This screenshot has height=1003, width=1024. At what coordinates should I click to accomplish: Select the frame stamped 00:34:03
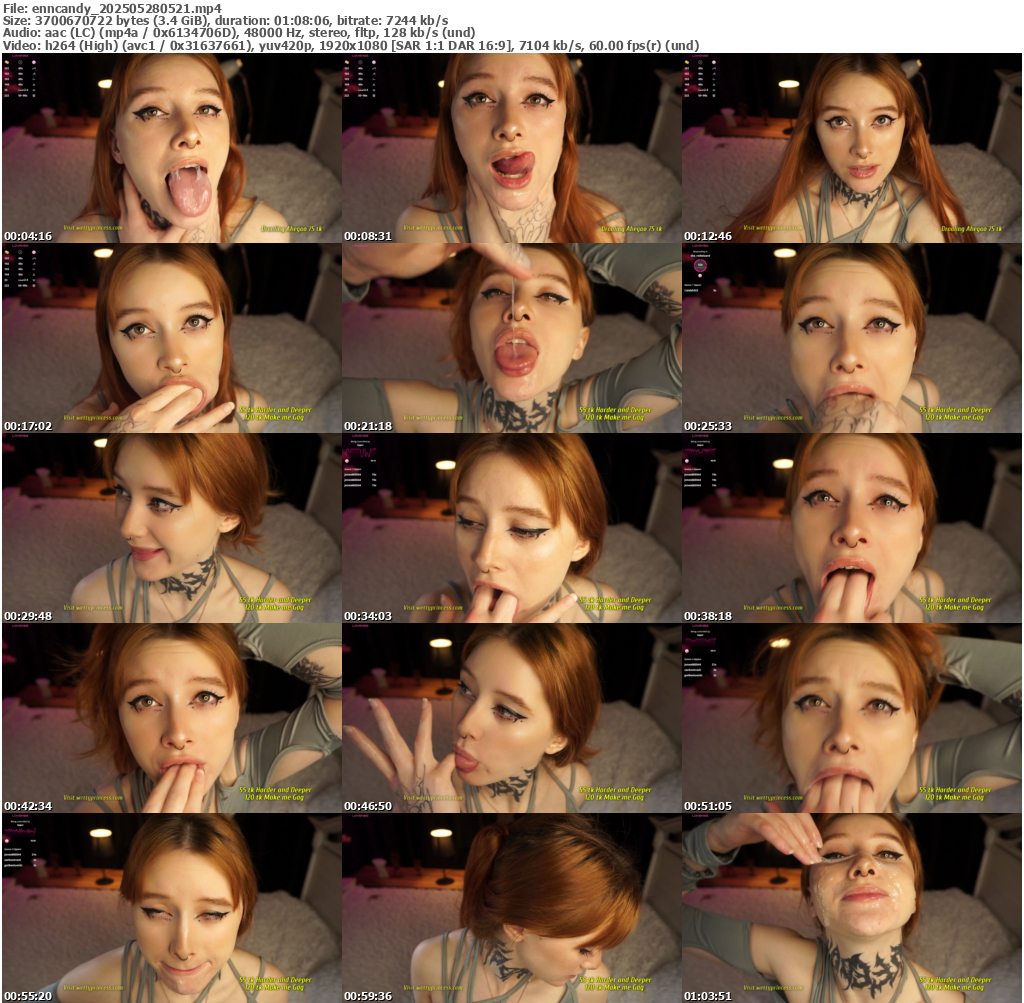pyautogui.click(x=511, y=528)
